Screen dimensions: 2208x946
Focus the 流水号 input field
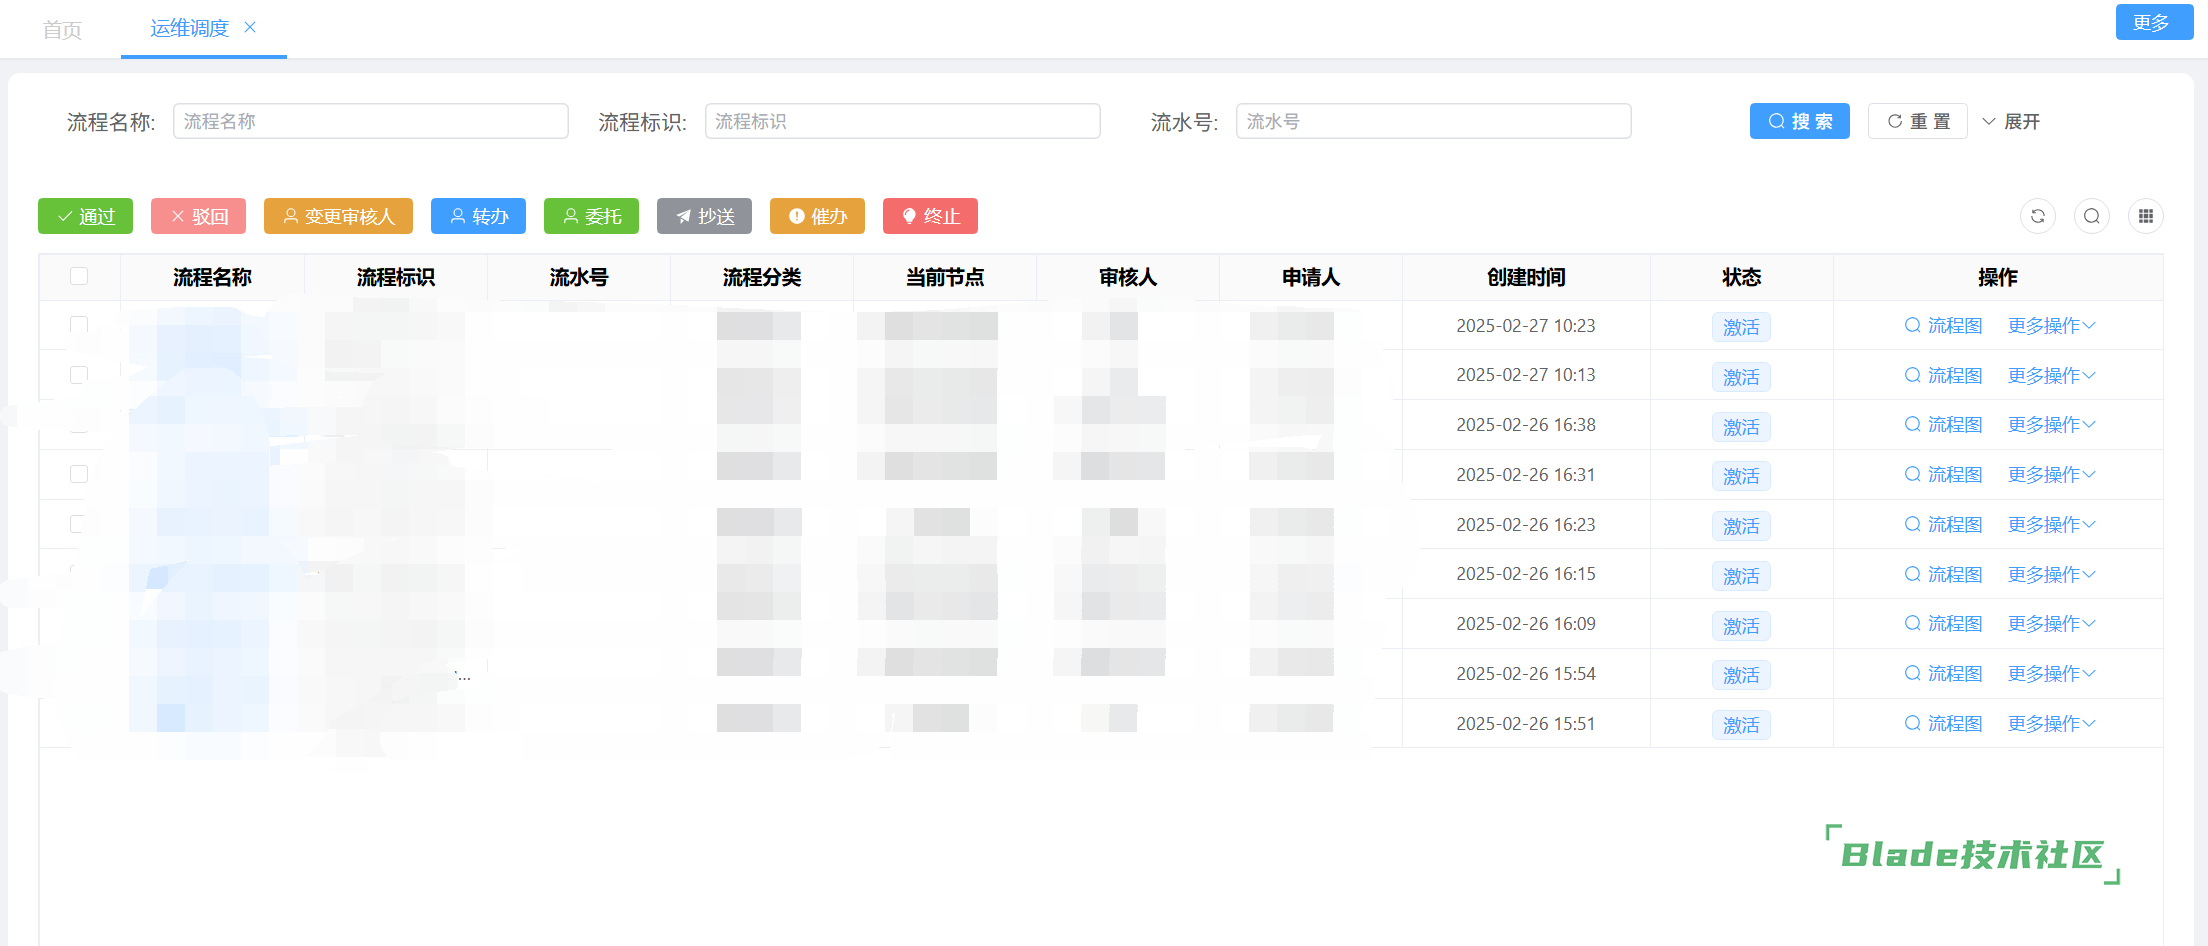click(1434, 121)
